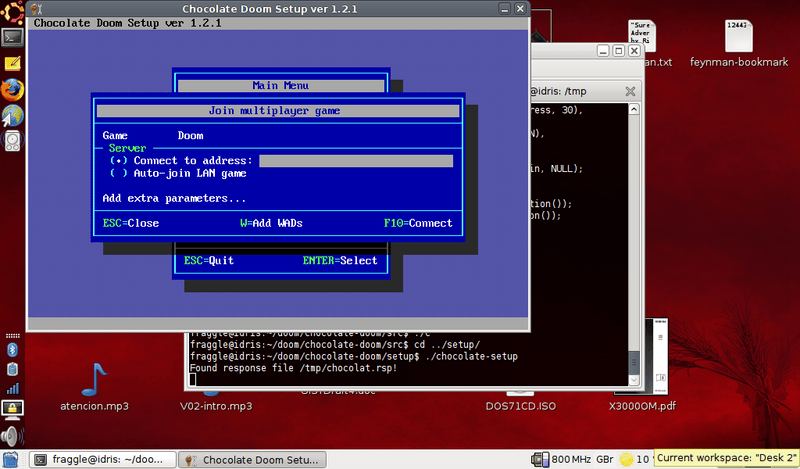Click the V02-intro.mp3 file label
Viewport: 800px width, 469px height.
click(x=216, y=406)
